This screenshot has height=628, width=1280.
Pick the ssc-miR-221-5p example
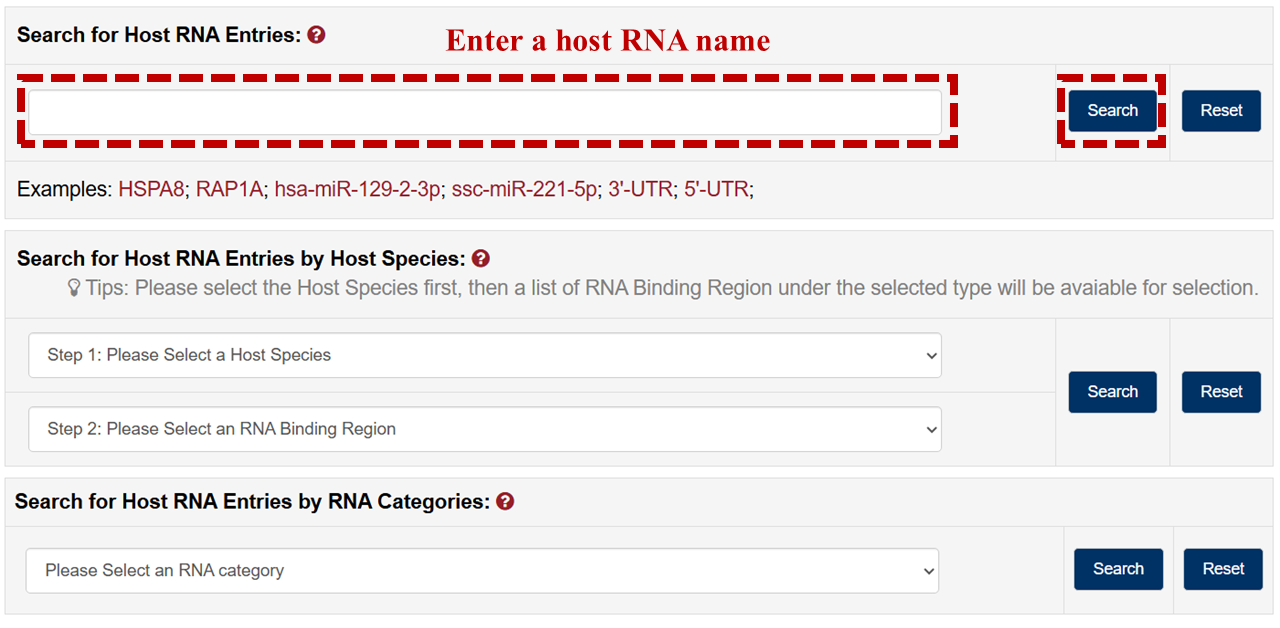pyautogui.click(x=524, y=189)
